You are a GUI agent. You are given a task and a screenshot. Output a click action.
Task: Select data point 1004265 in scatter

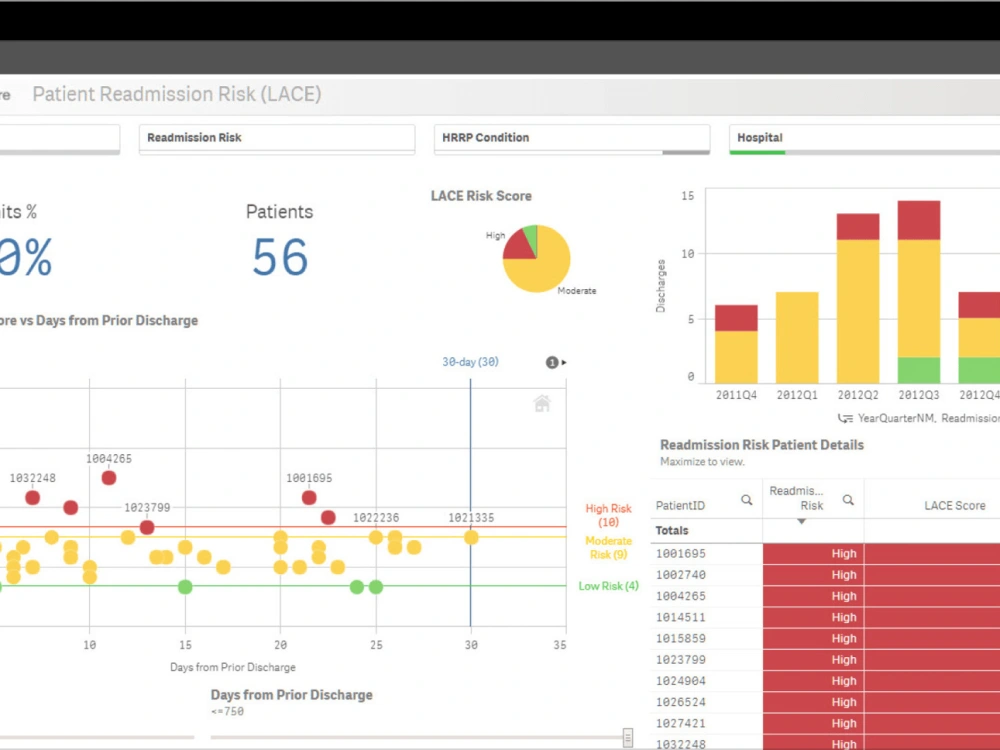[x=109, y=478]
